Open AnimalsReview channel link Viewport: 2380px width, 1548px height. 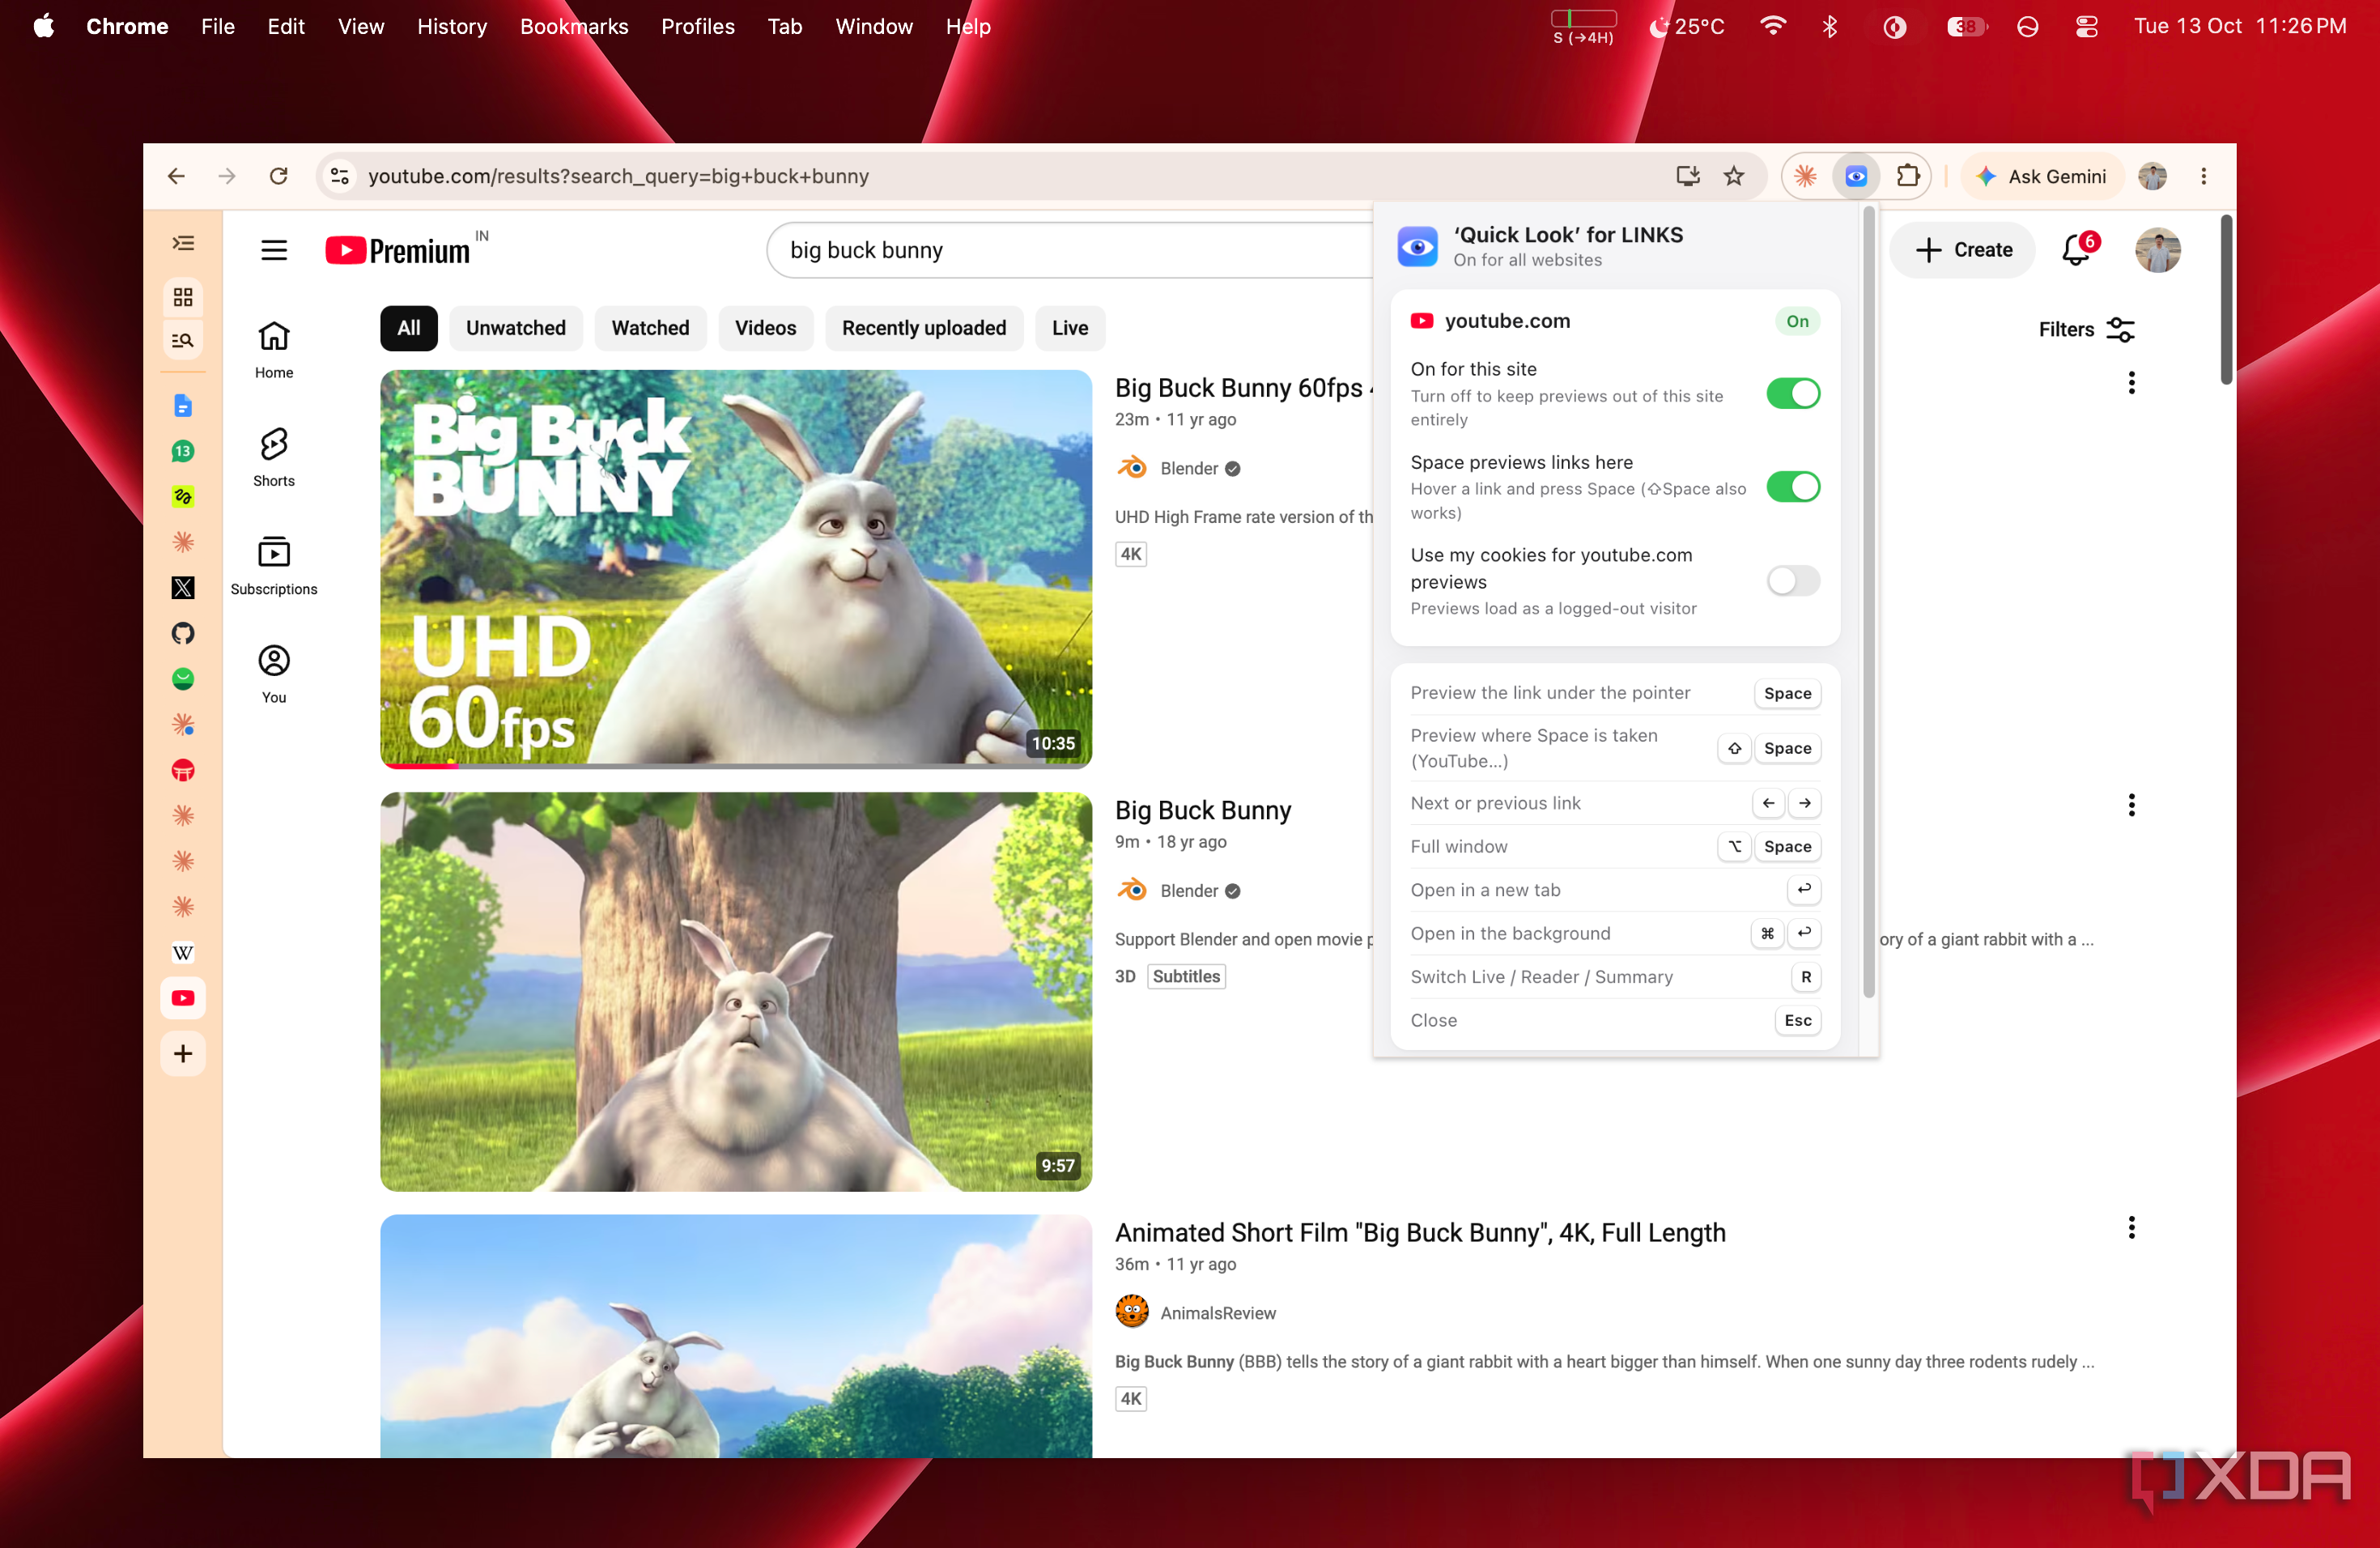tap(1217, 1312)
